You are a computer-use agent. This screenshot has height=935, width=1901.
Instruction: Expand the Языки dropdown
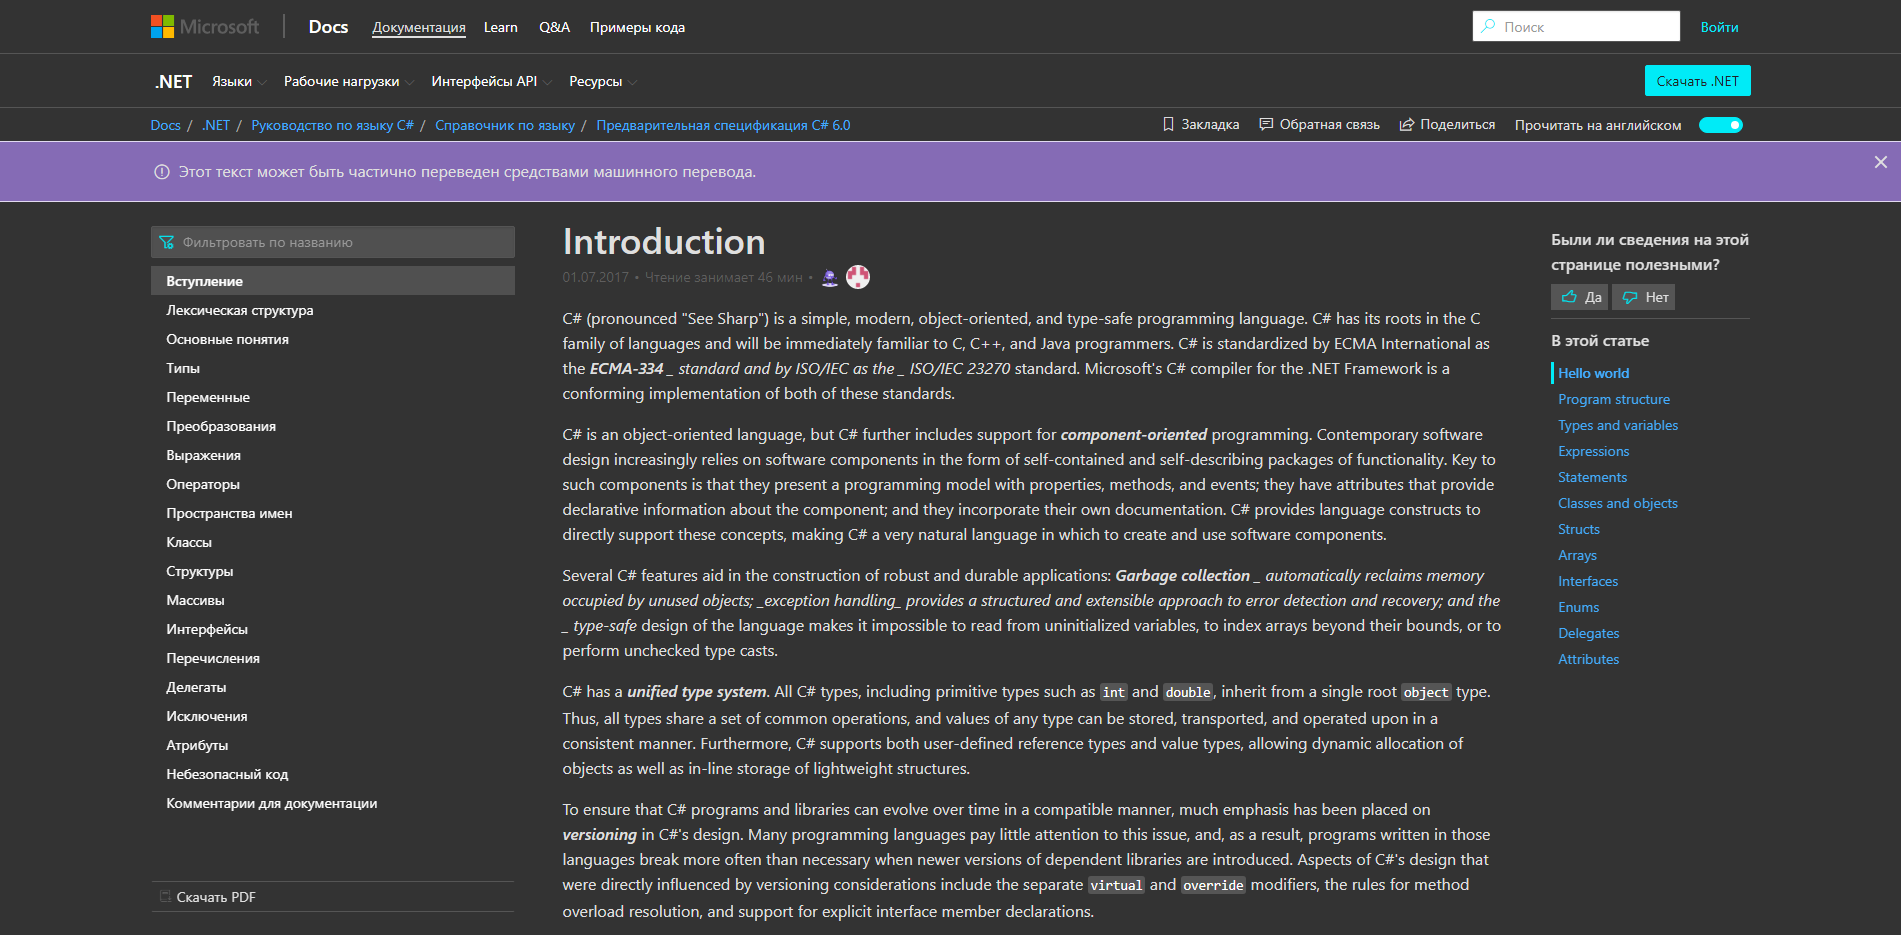239,81
